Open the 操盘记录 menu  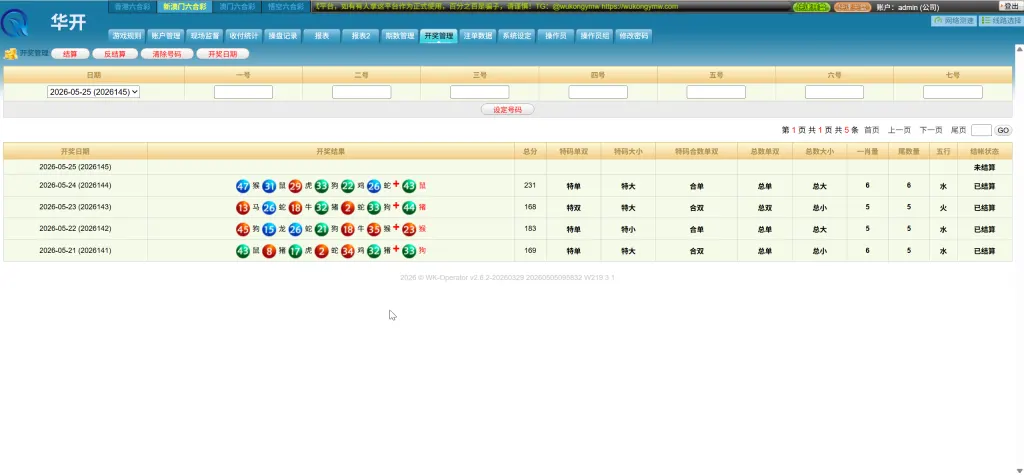pos(283,36)
